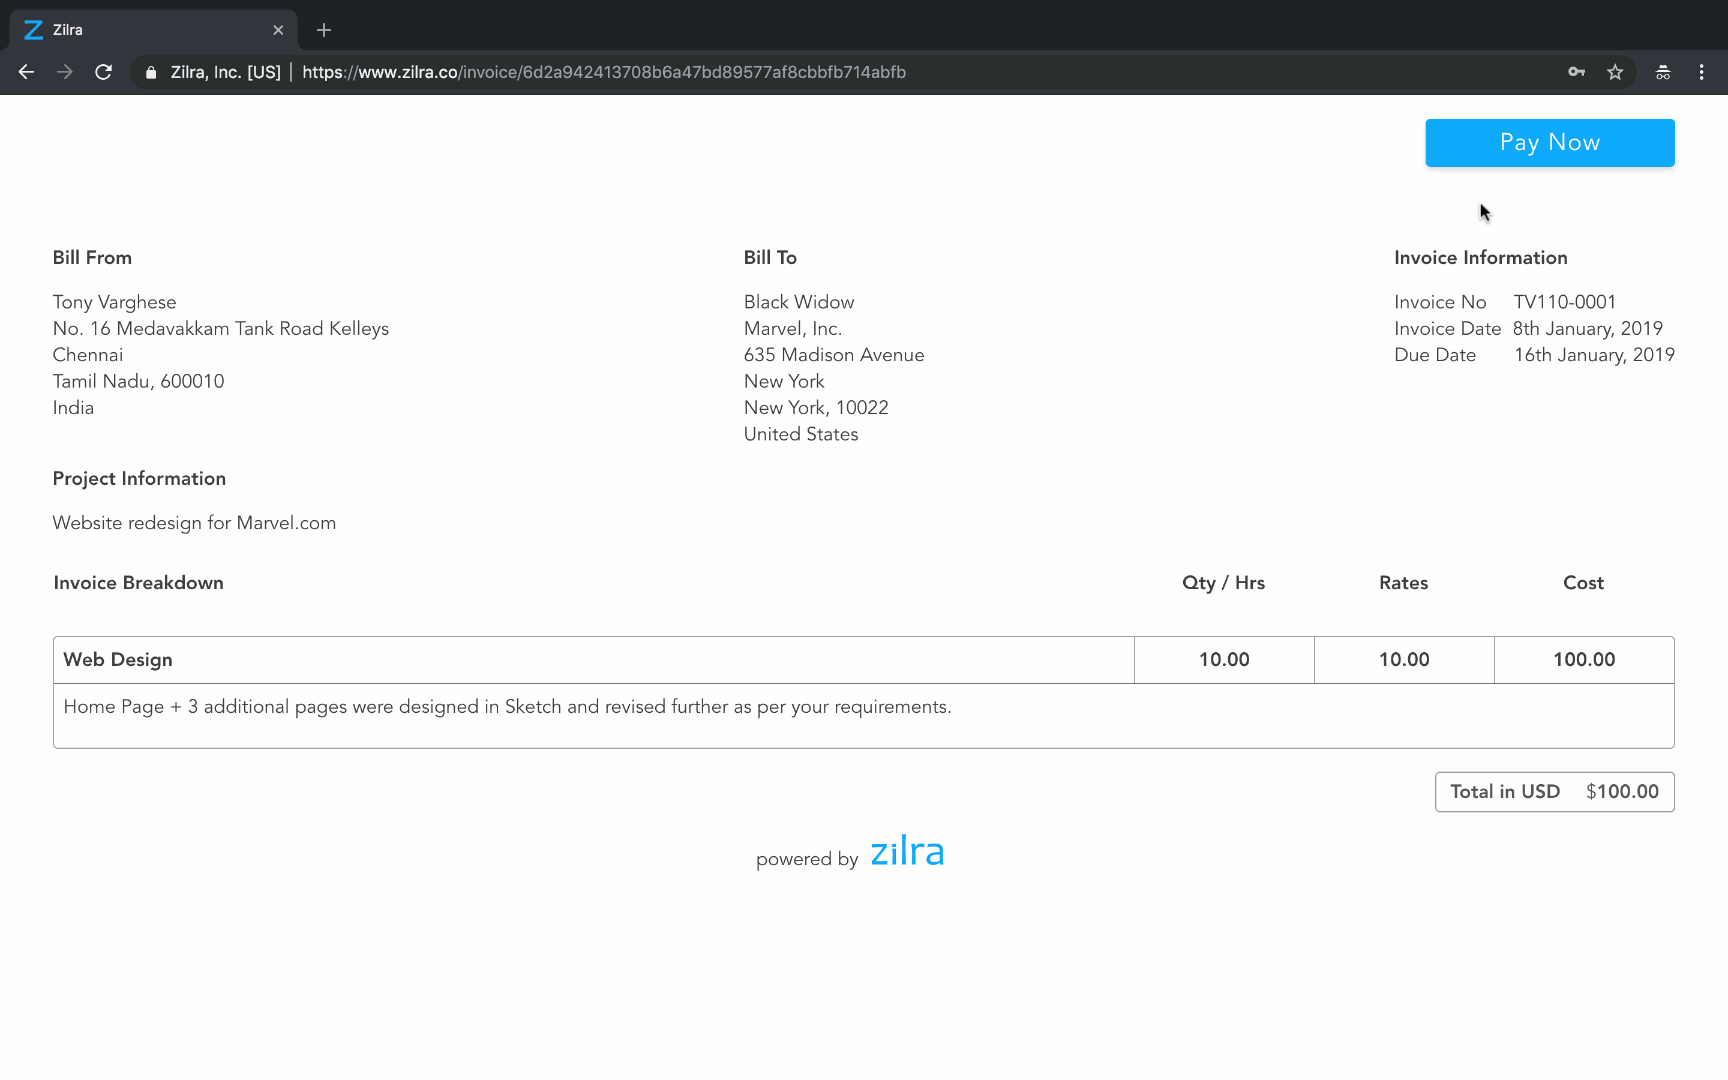Click the 635 Madison Avenue address line
Screen dimensions: 1728x1080
click(x=834, y=355)
